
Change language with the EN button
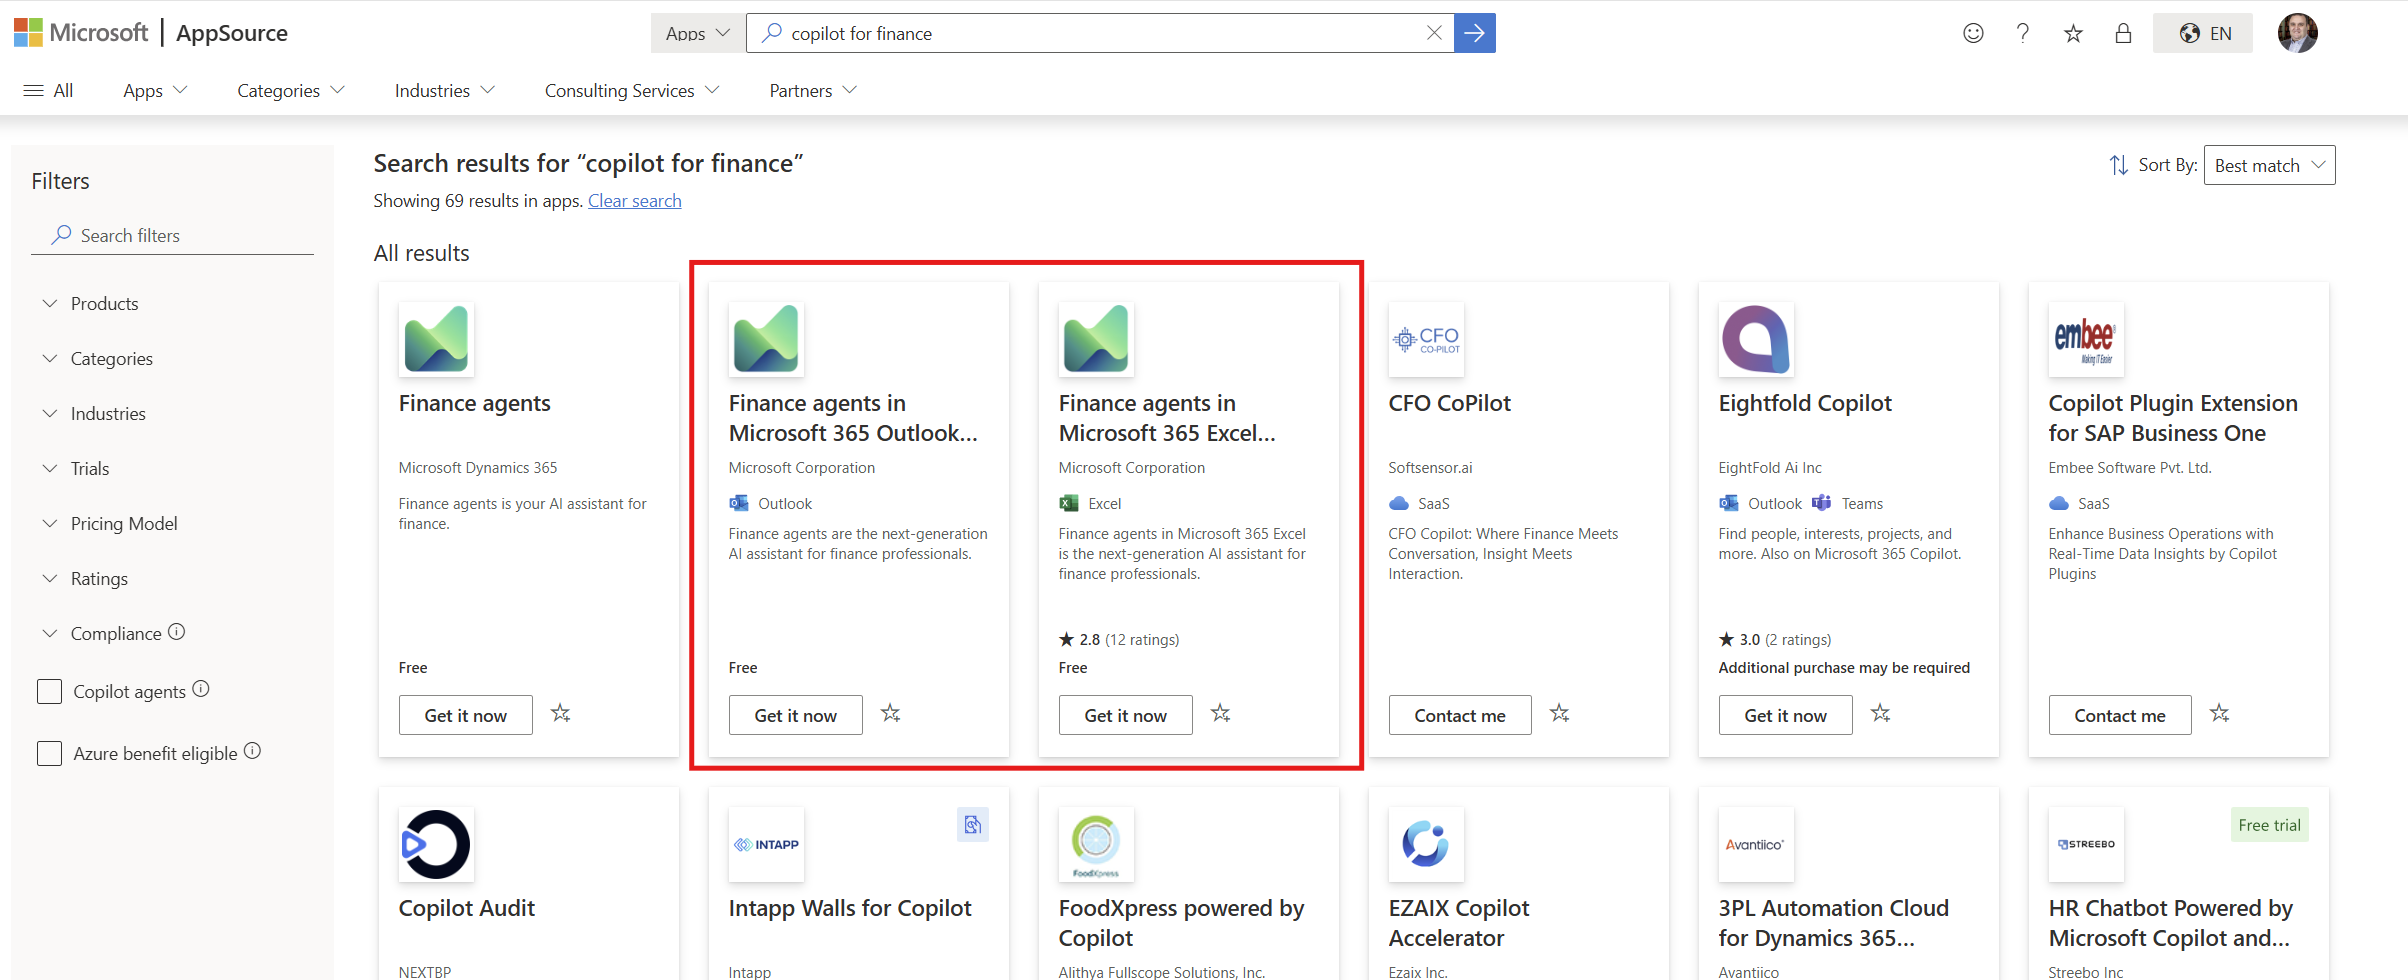pos(2203,33)
